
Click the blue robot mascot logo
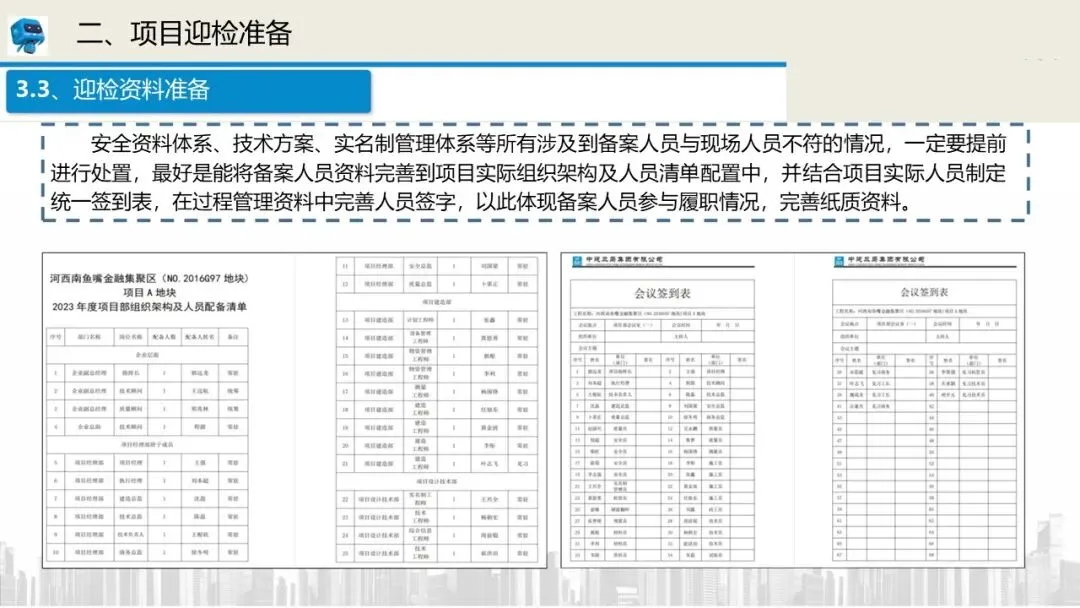[x=28, y=34]
